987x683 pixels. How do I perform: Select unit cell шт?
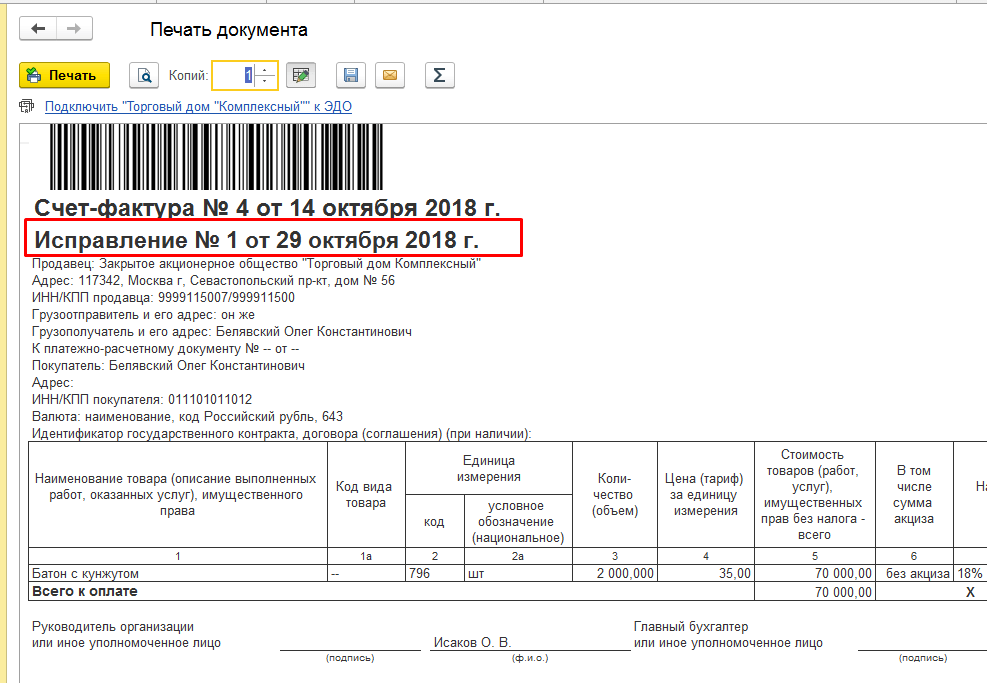point(517,573)
